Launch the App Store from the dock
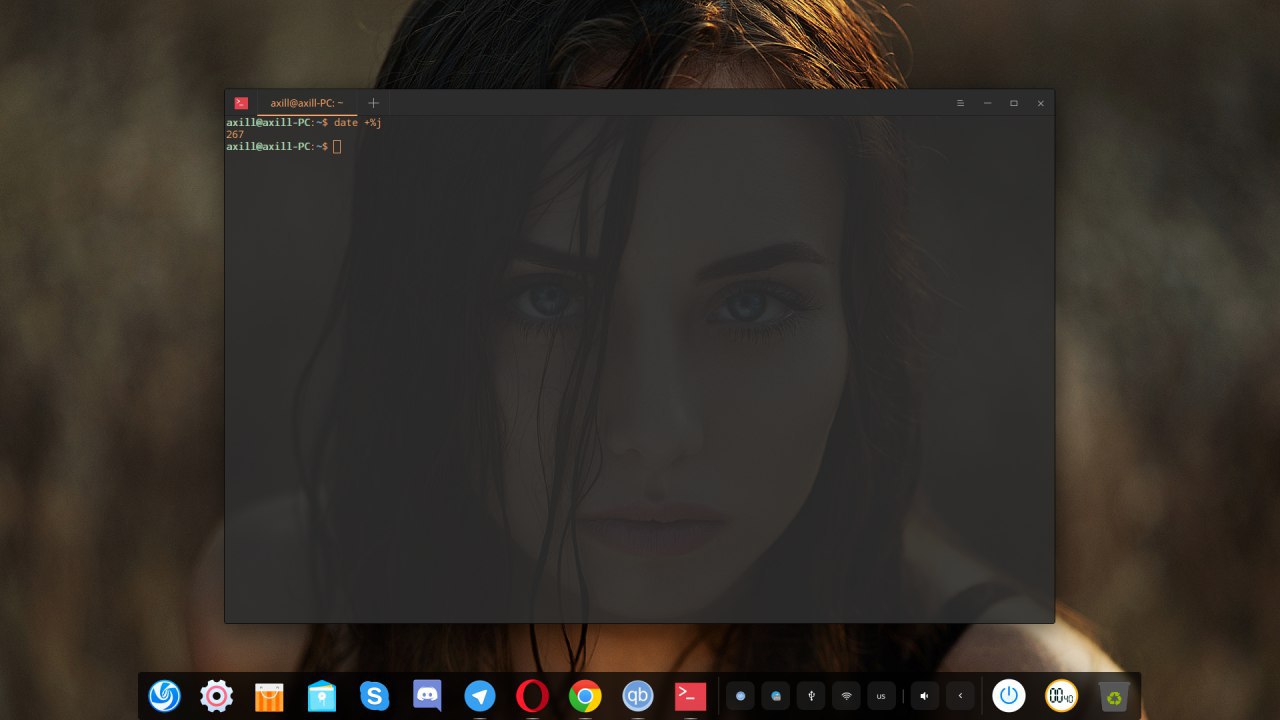Image resolution: width=1280 pixels, height=720 pixels. point(269,696)
